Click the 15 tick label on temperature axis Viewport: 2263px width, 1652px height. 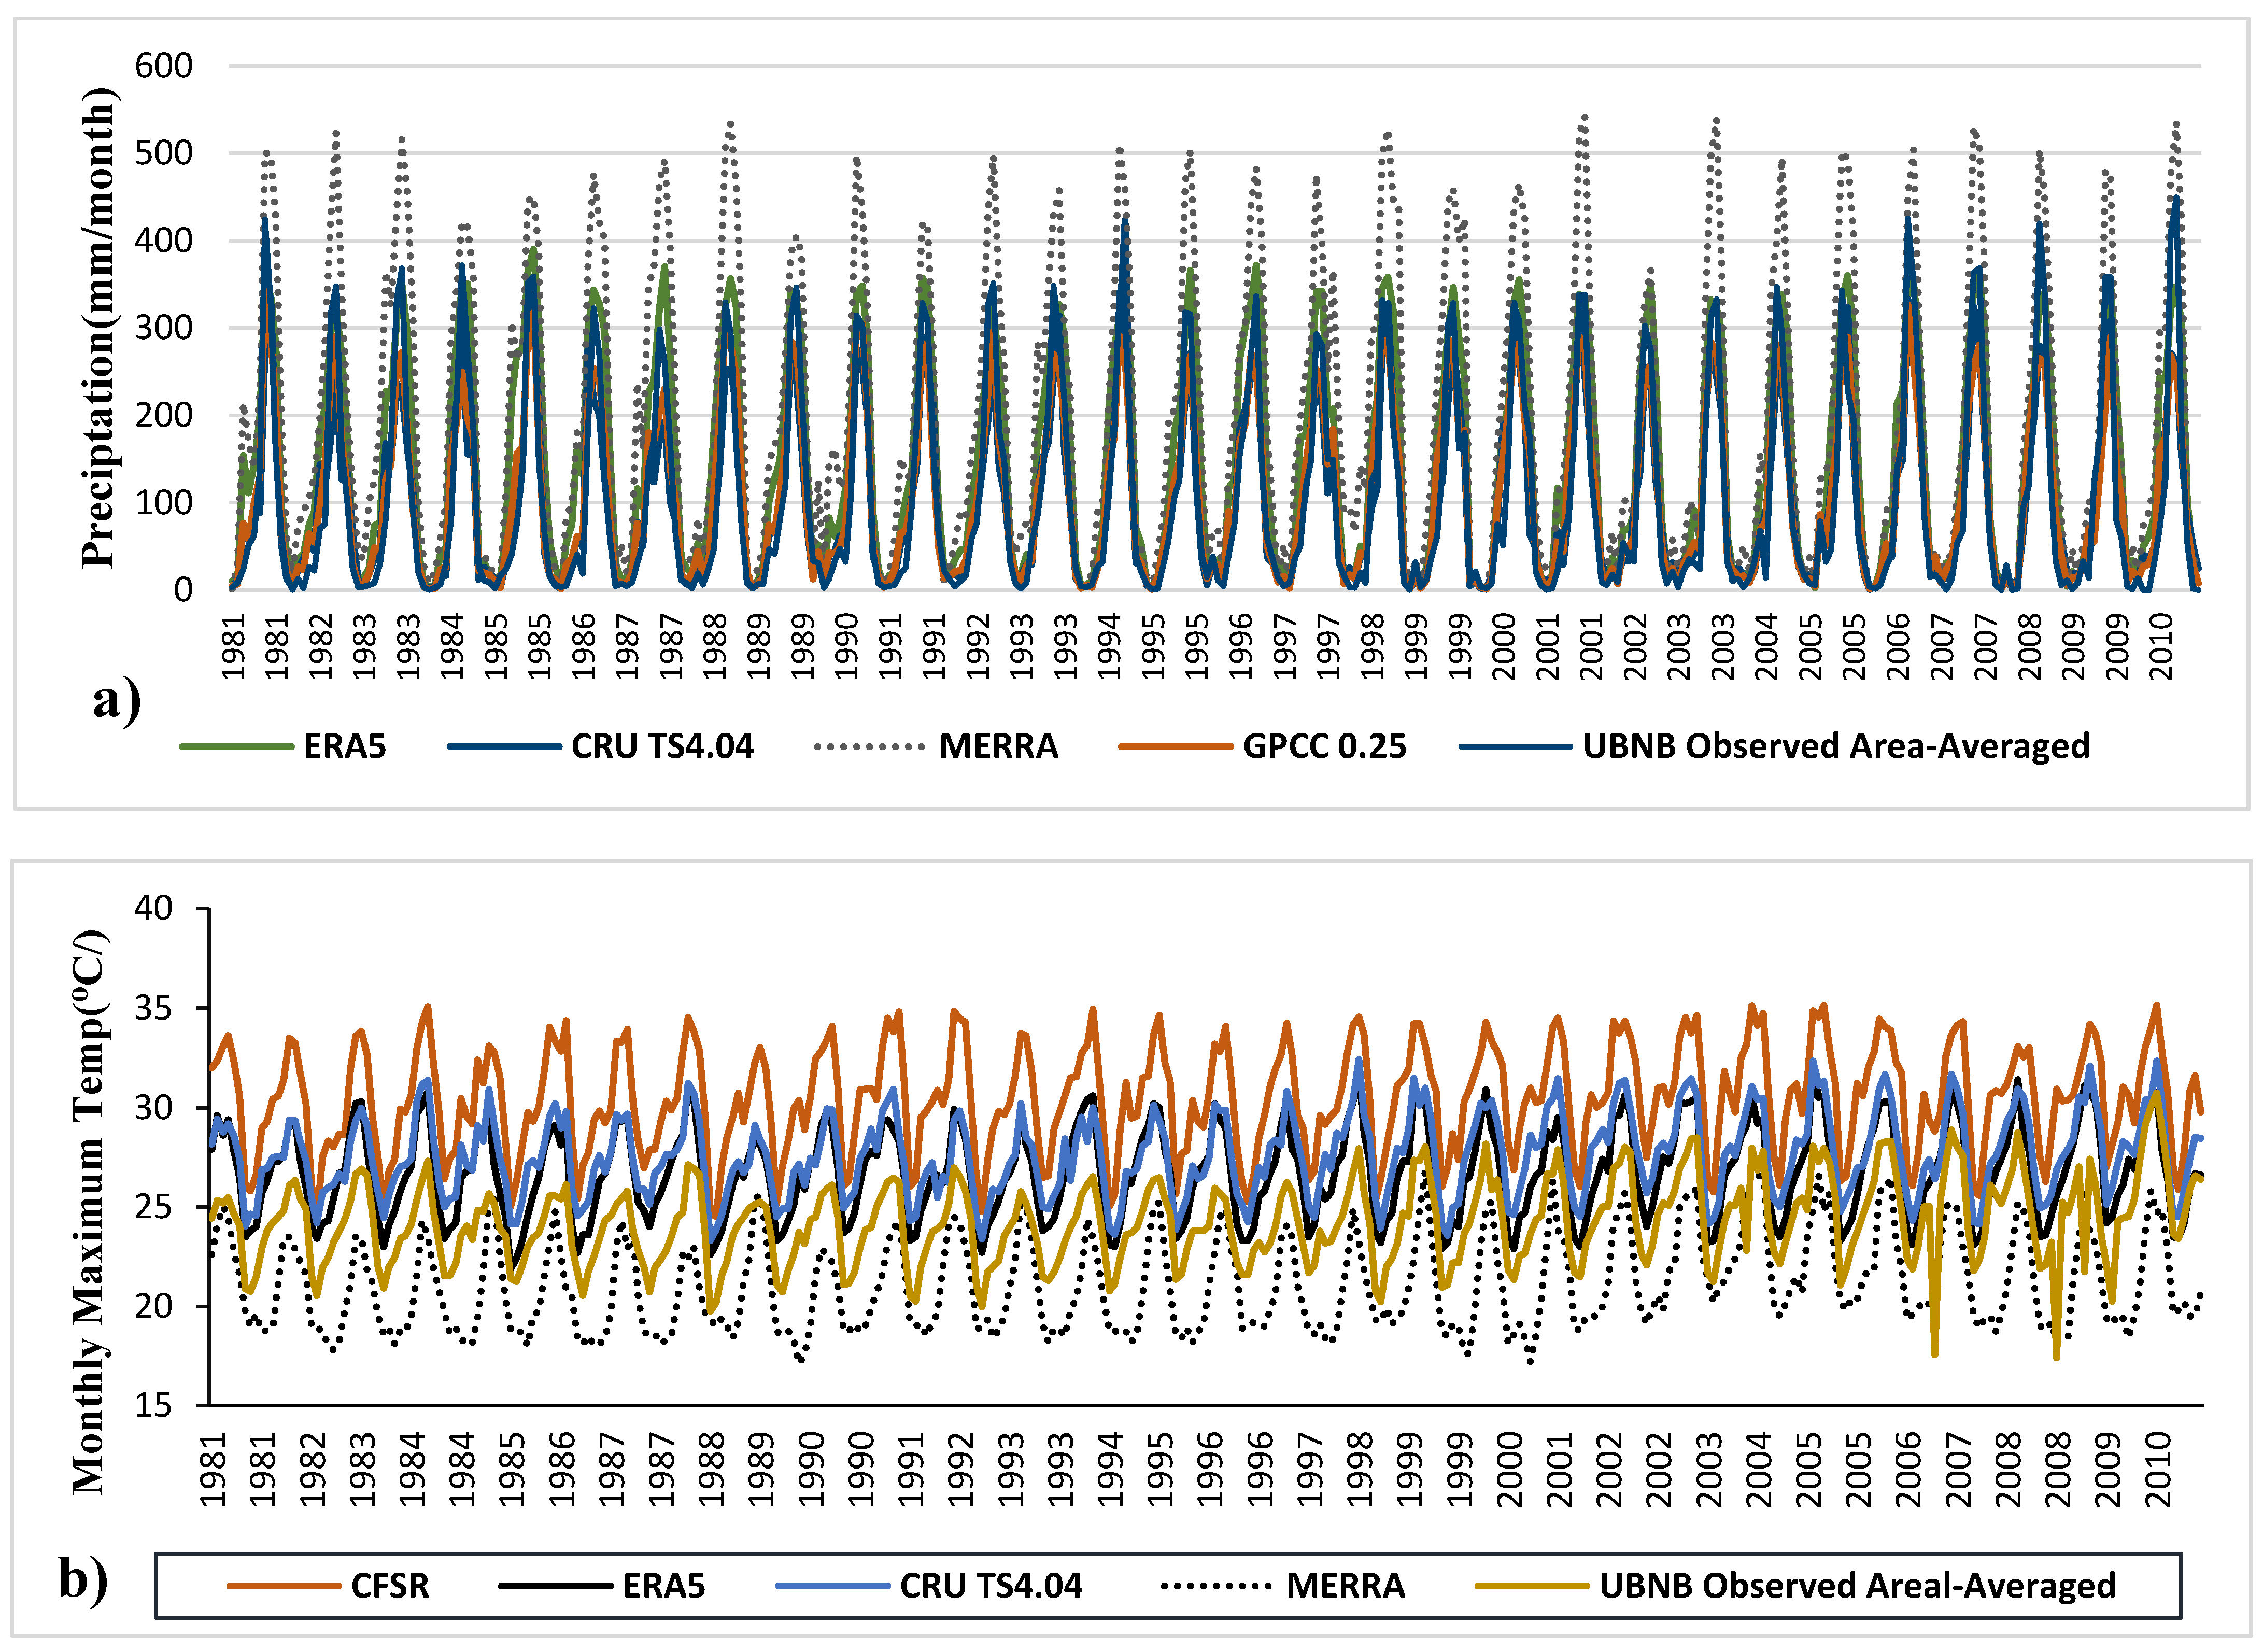point(154,1405)
